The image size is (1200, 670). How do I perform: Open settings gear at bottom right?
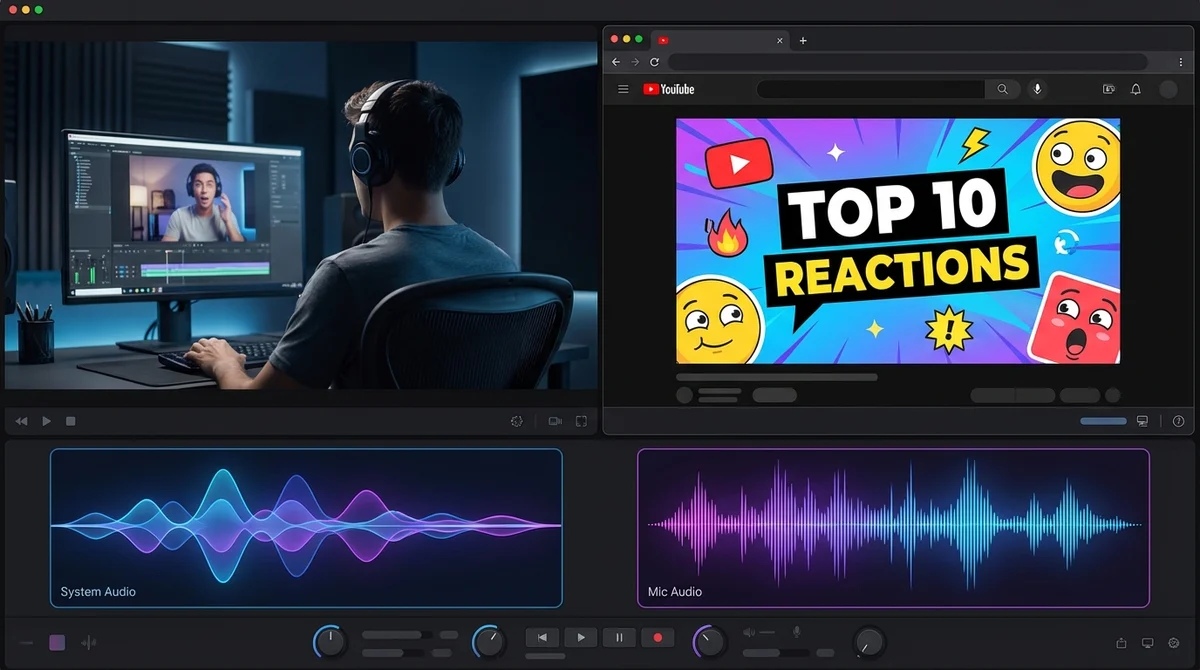coord(1174,642)
